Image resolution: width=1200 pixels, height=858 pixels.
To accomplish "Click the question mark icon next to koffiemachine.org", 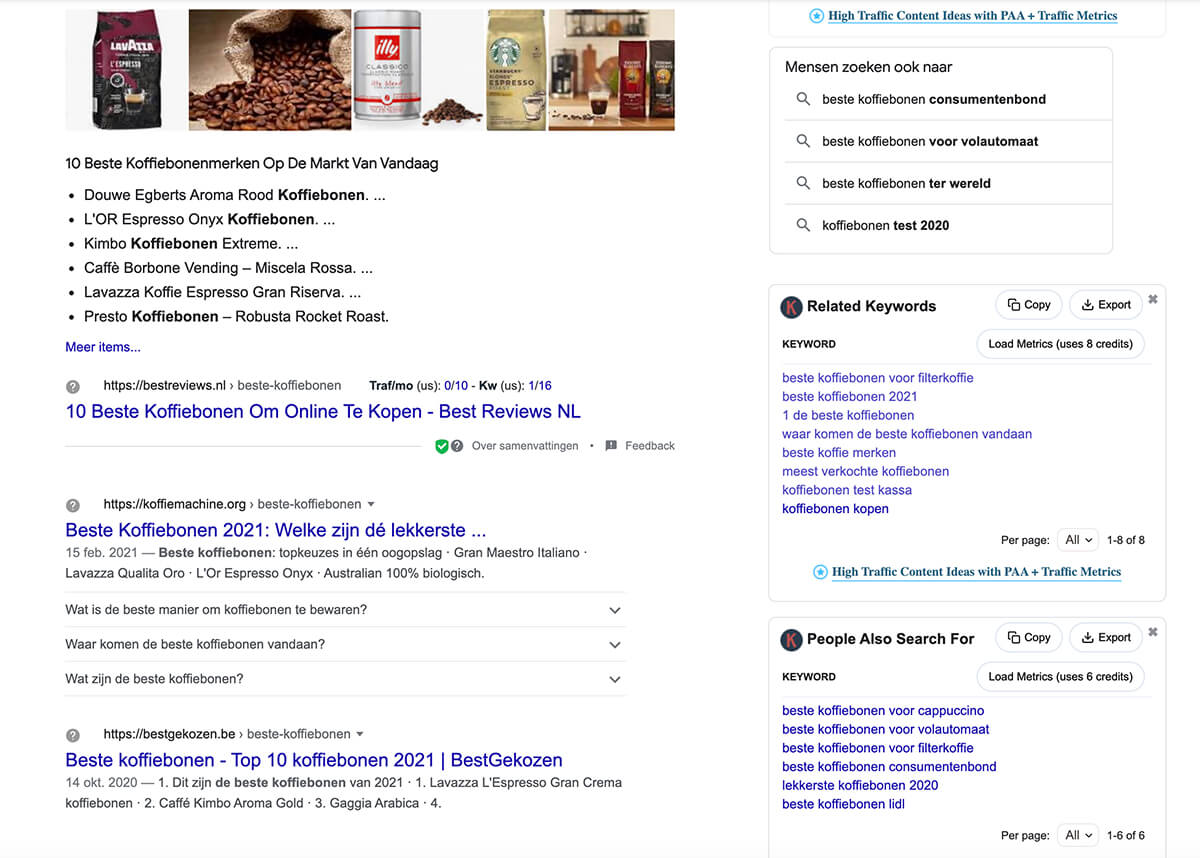I will coord(73,505).
